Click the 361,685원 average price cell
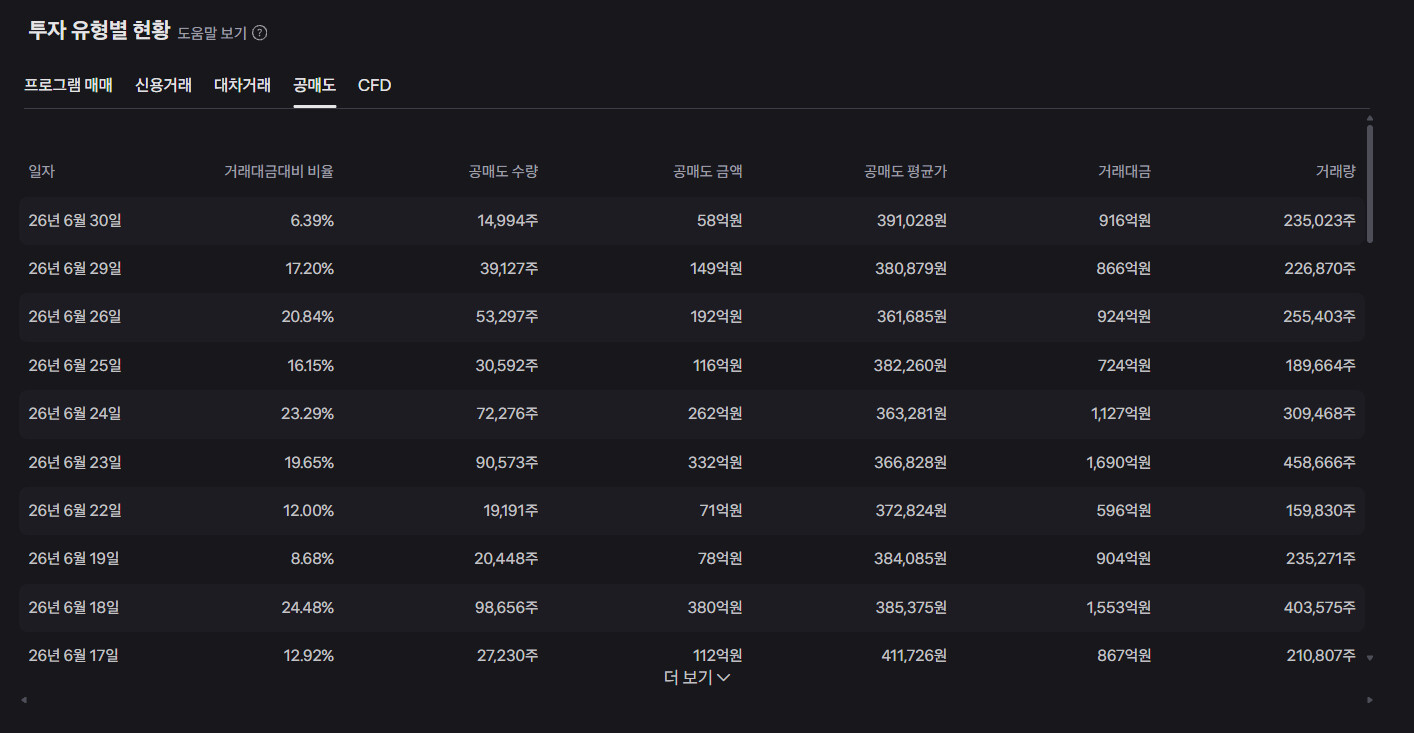 (911, 316)
